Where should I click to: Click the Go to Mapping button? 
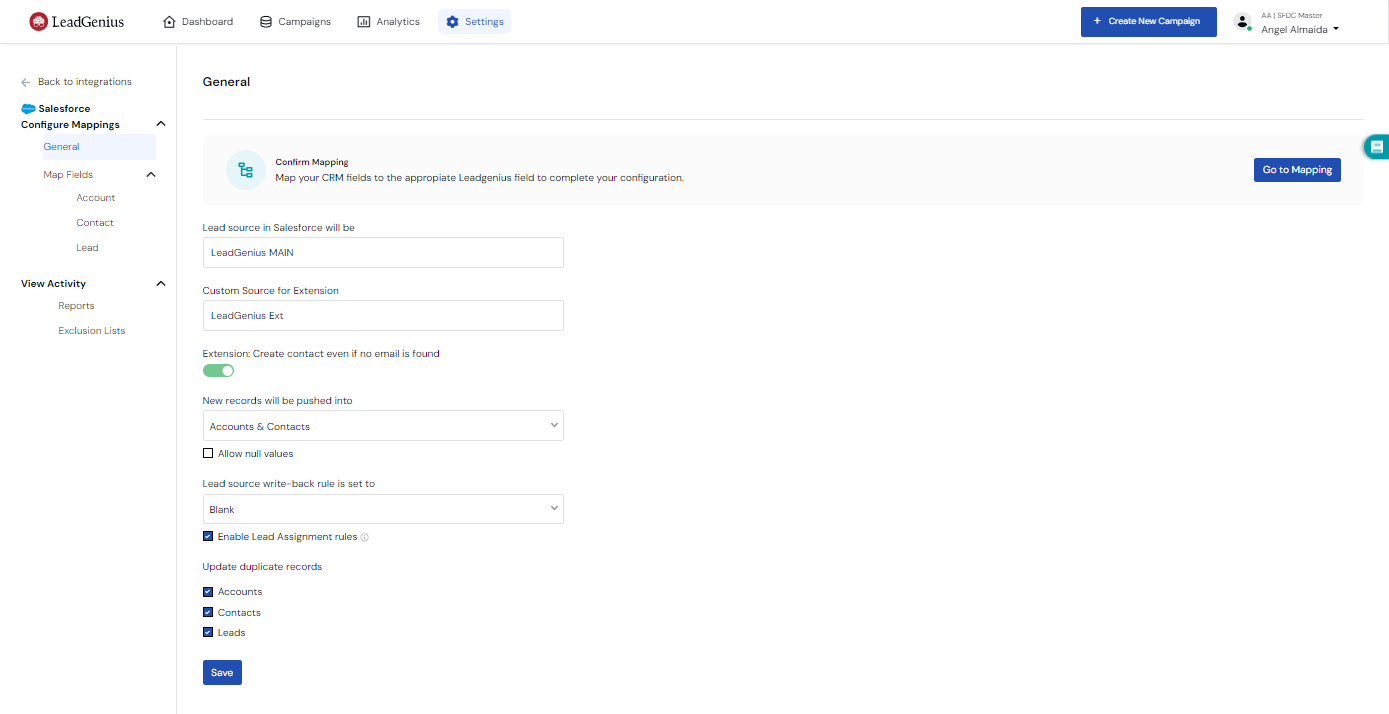point(1296,170)
